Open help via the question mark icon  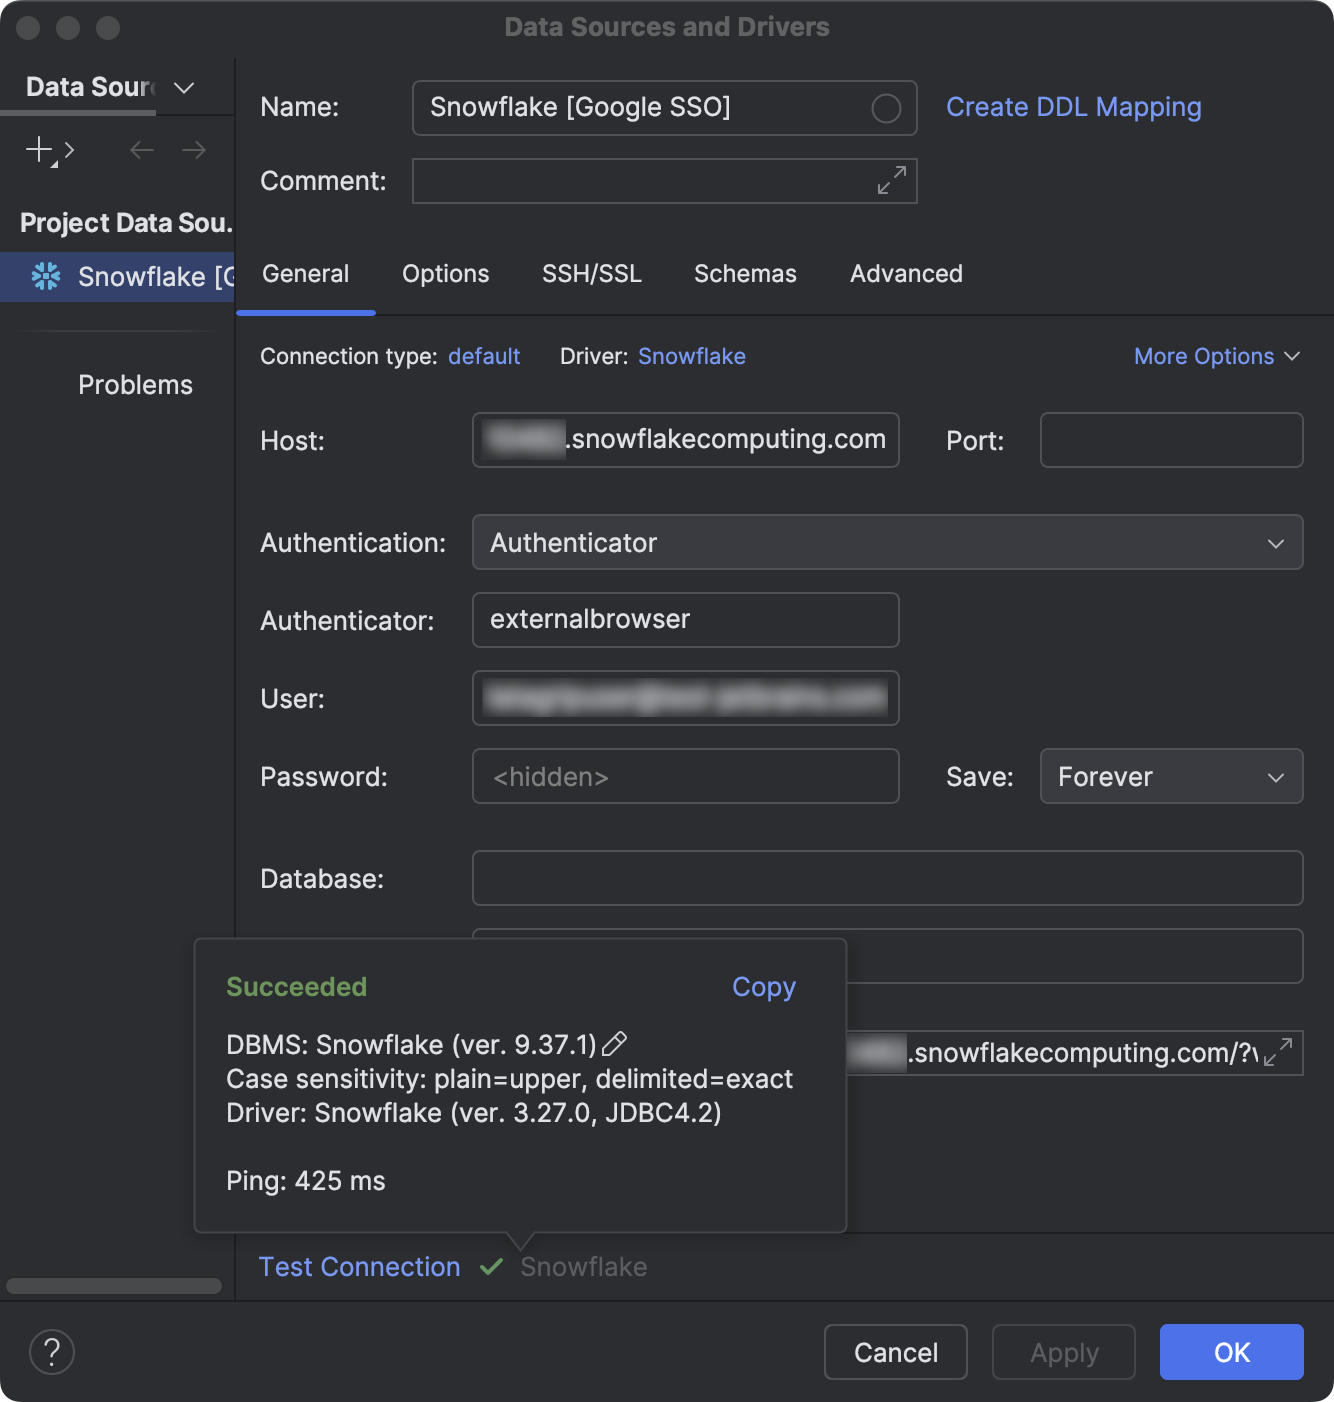[52, 1352]
